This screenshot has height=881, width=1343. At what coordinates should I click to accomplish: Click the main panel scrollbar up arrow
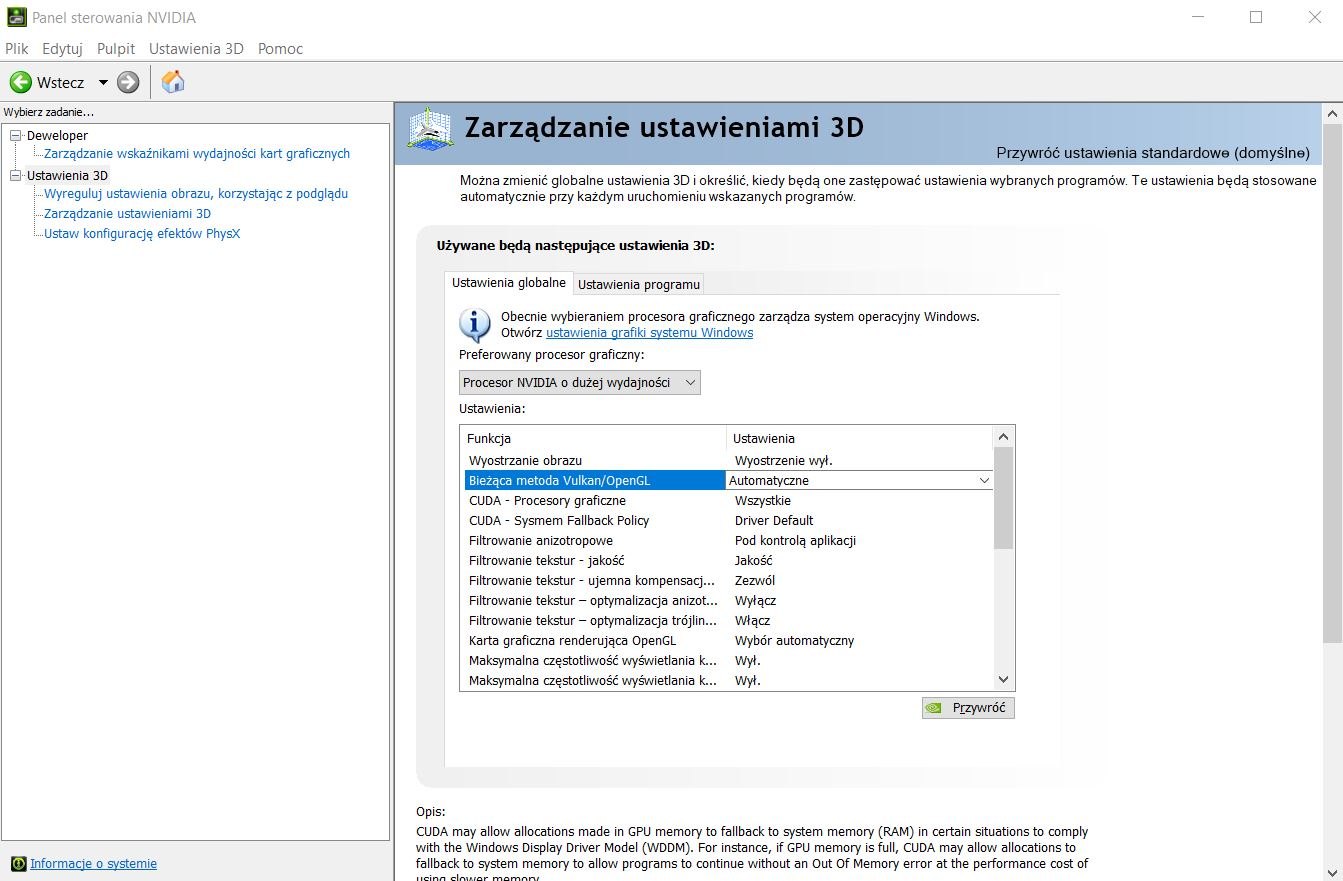pos(1332,113)
